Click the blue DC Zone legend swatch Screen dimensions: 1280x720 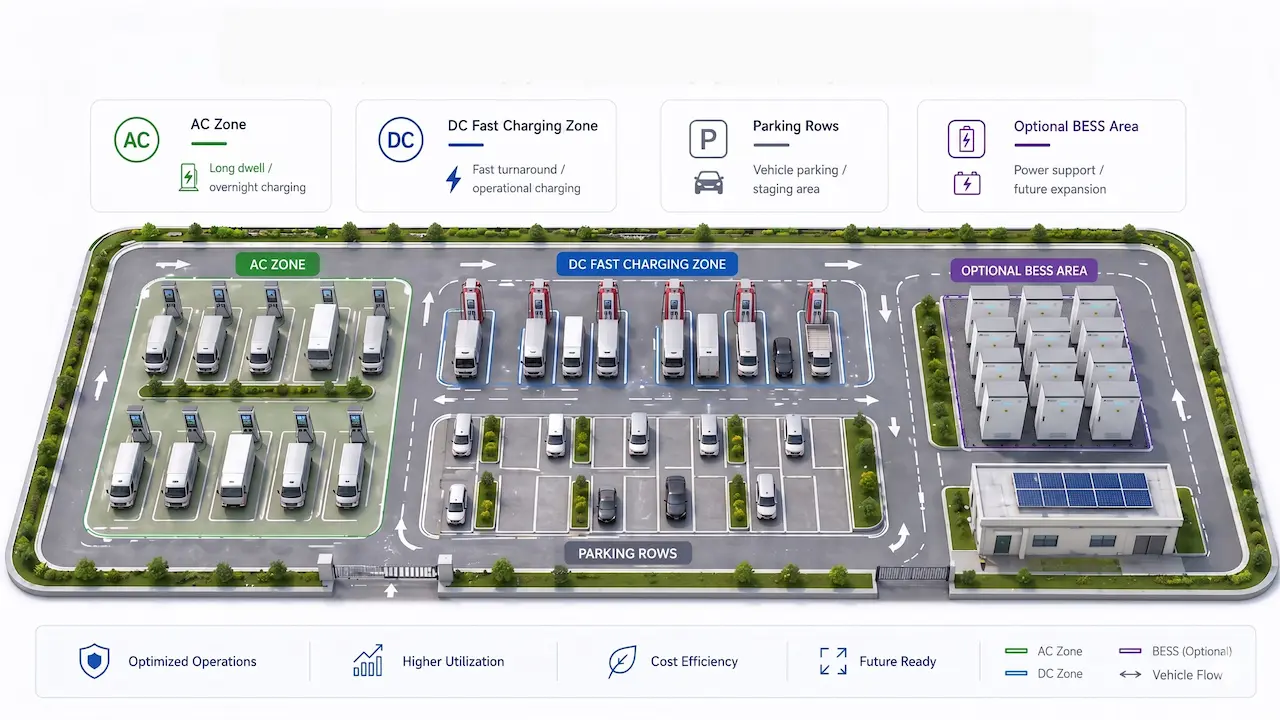1016,674
